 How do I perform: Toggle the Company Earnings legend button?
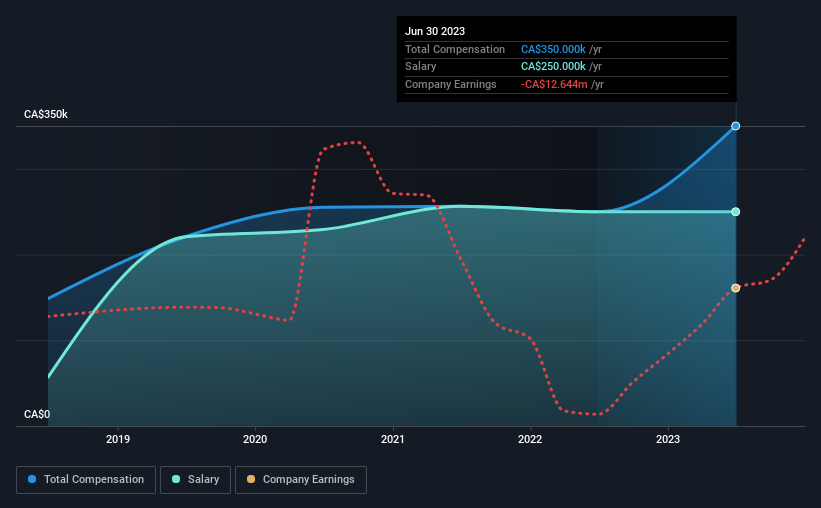(x=301, y=480)
